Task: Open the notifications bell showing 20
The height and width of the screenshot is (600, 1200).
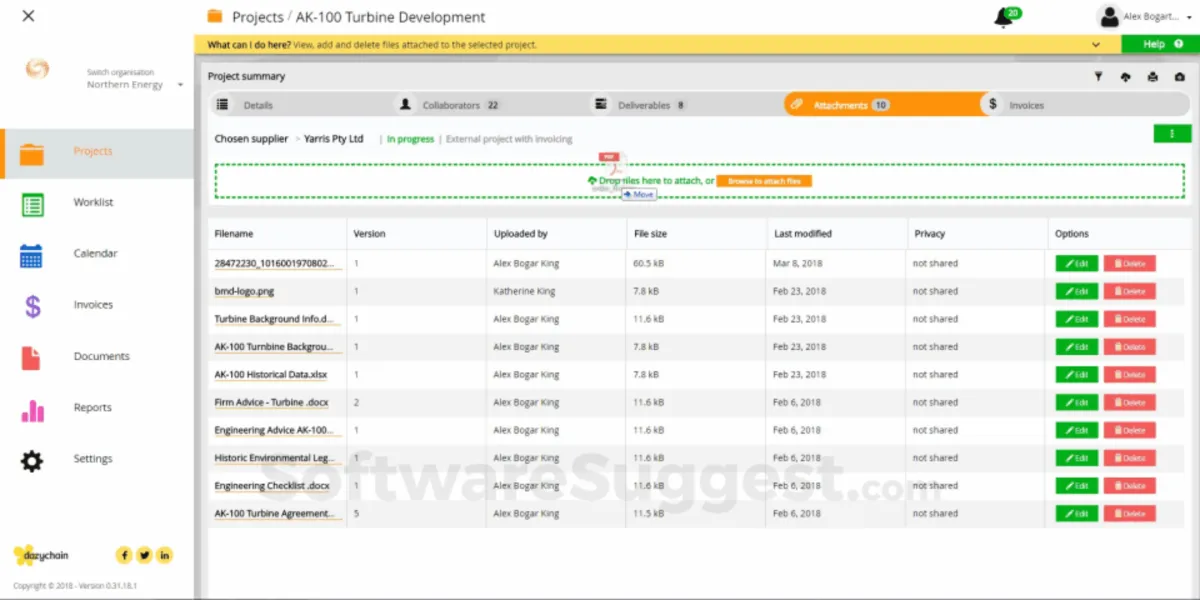Action: 1005,17
